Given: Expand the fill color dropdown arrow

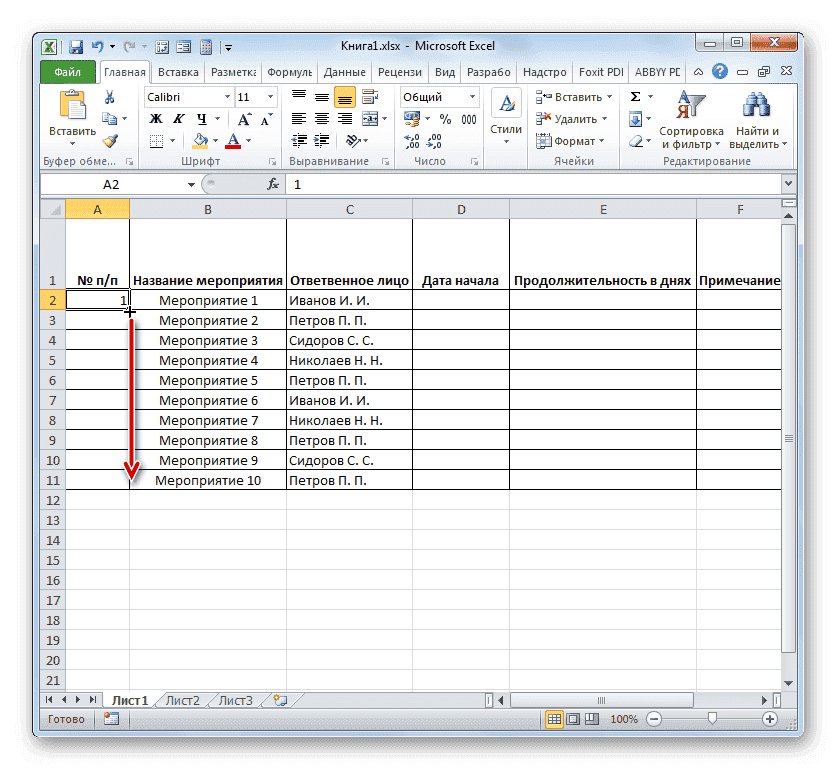Looking at the screenshot, I should [216, 140].
